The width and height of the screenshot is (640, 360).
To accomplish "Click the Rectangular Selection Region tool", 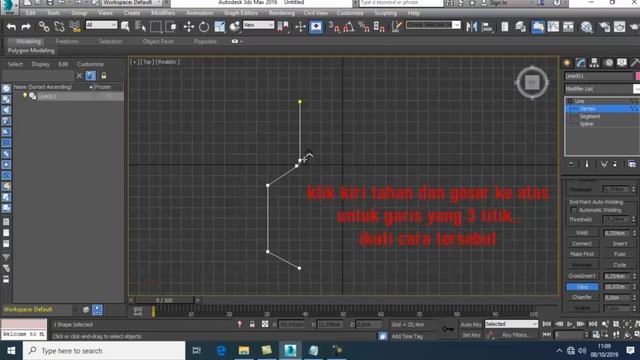I will click(156, 27).
